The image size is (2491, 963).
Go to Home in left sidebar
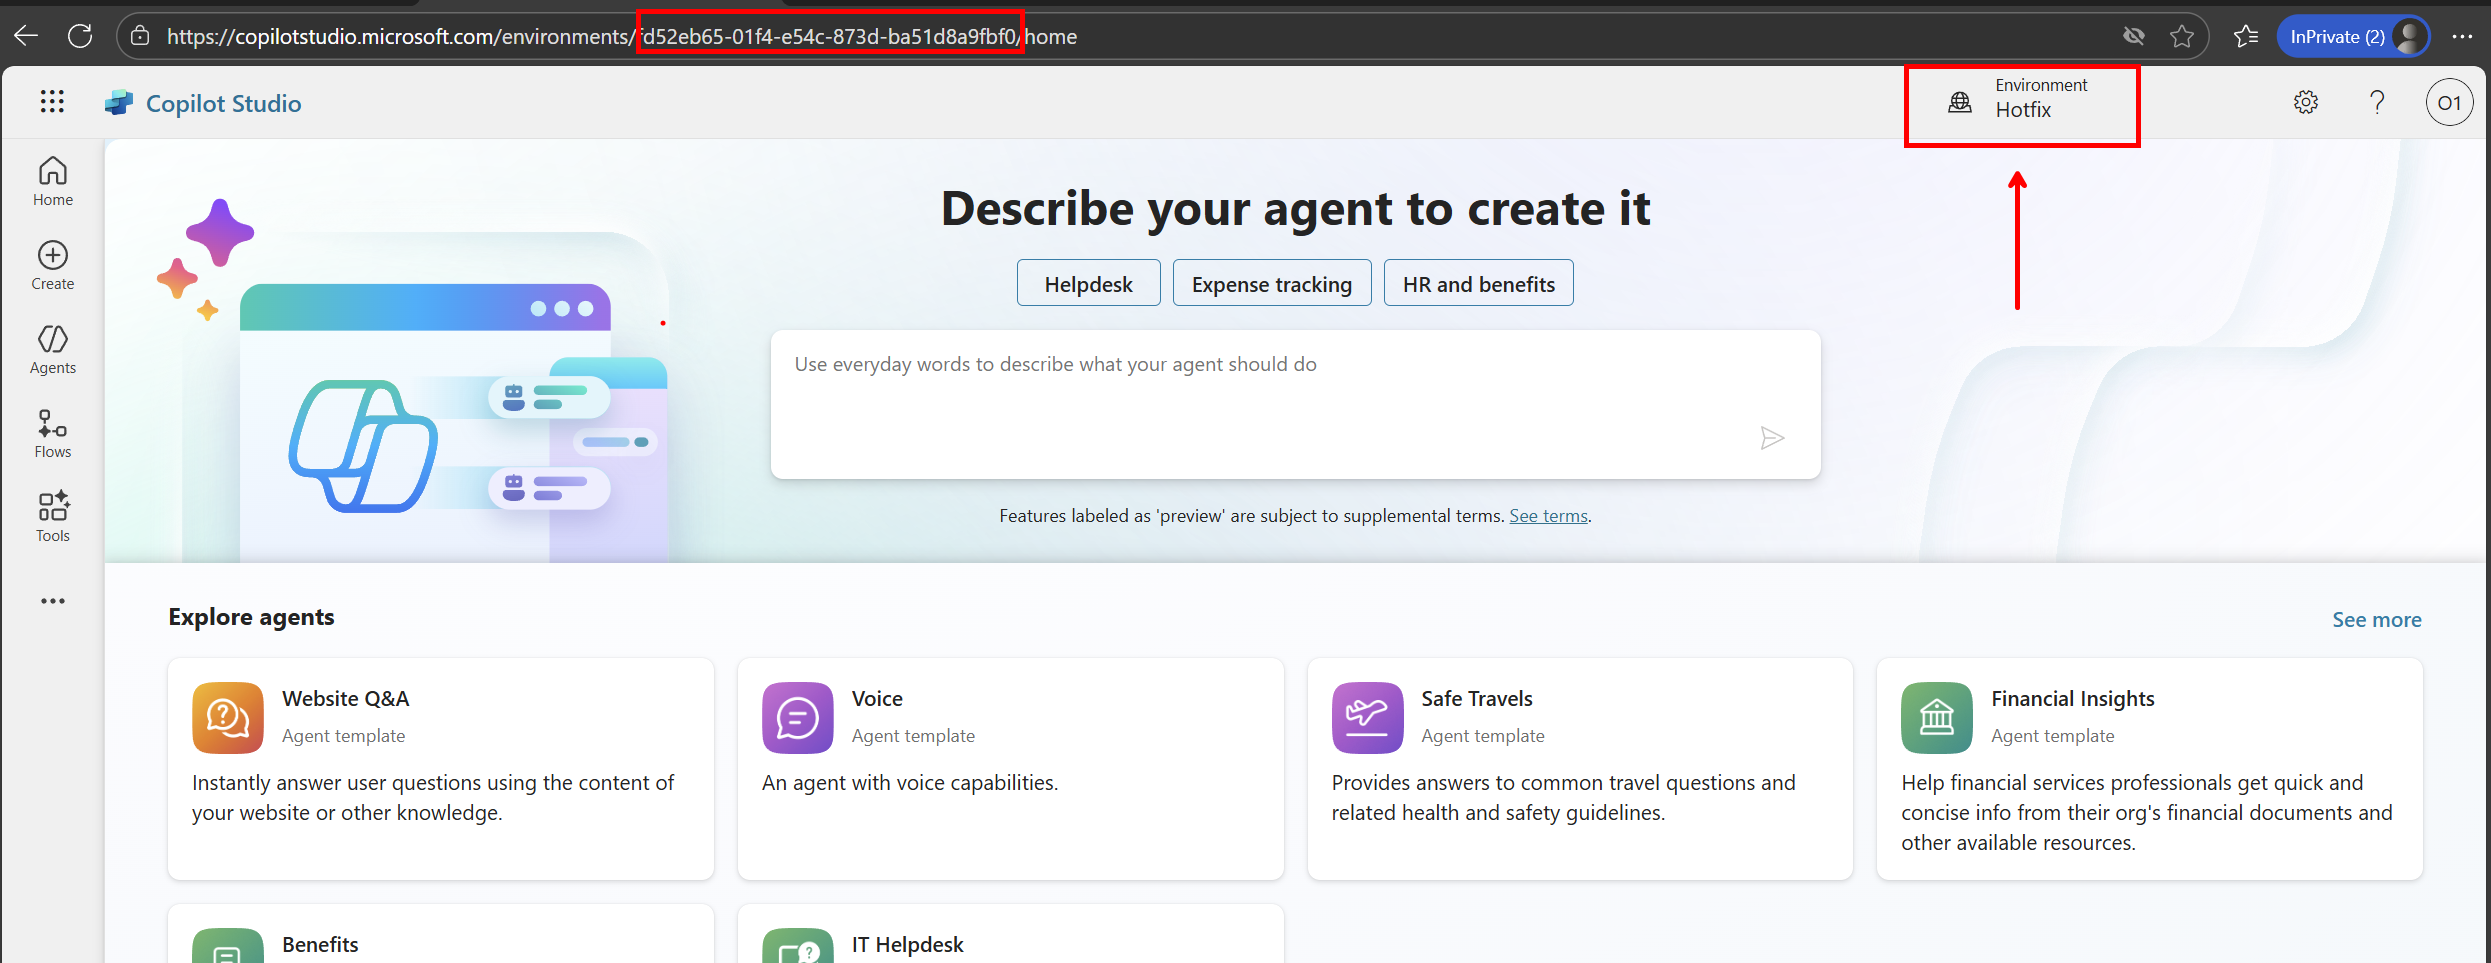point(53,182)
